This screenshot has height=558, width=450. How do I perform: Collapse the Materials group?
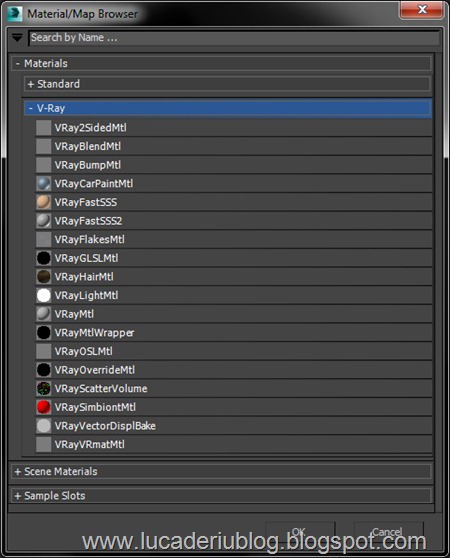18,64
